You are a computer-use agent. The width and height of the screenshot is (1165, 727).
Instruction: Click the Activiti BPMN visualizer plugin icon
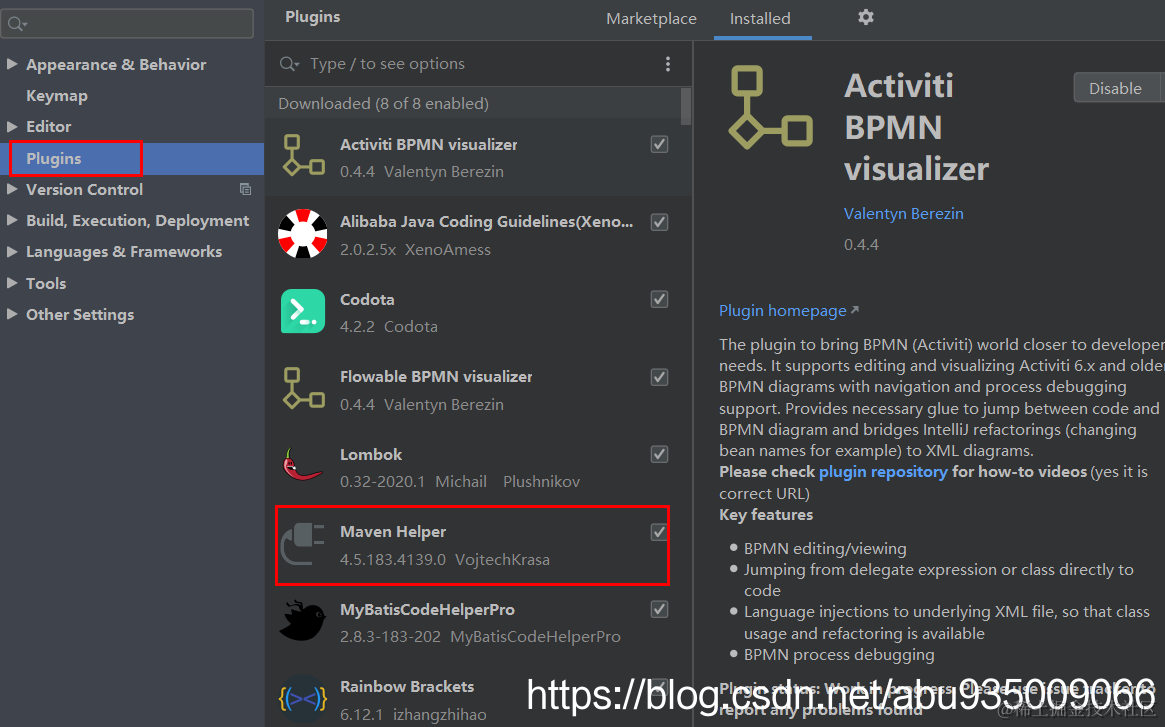(x=303, y=157)
